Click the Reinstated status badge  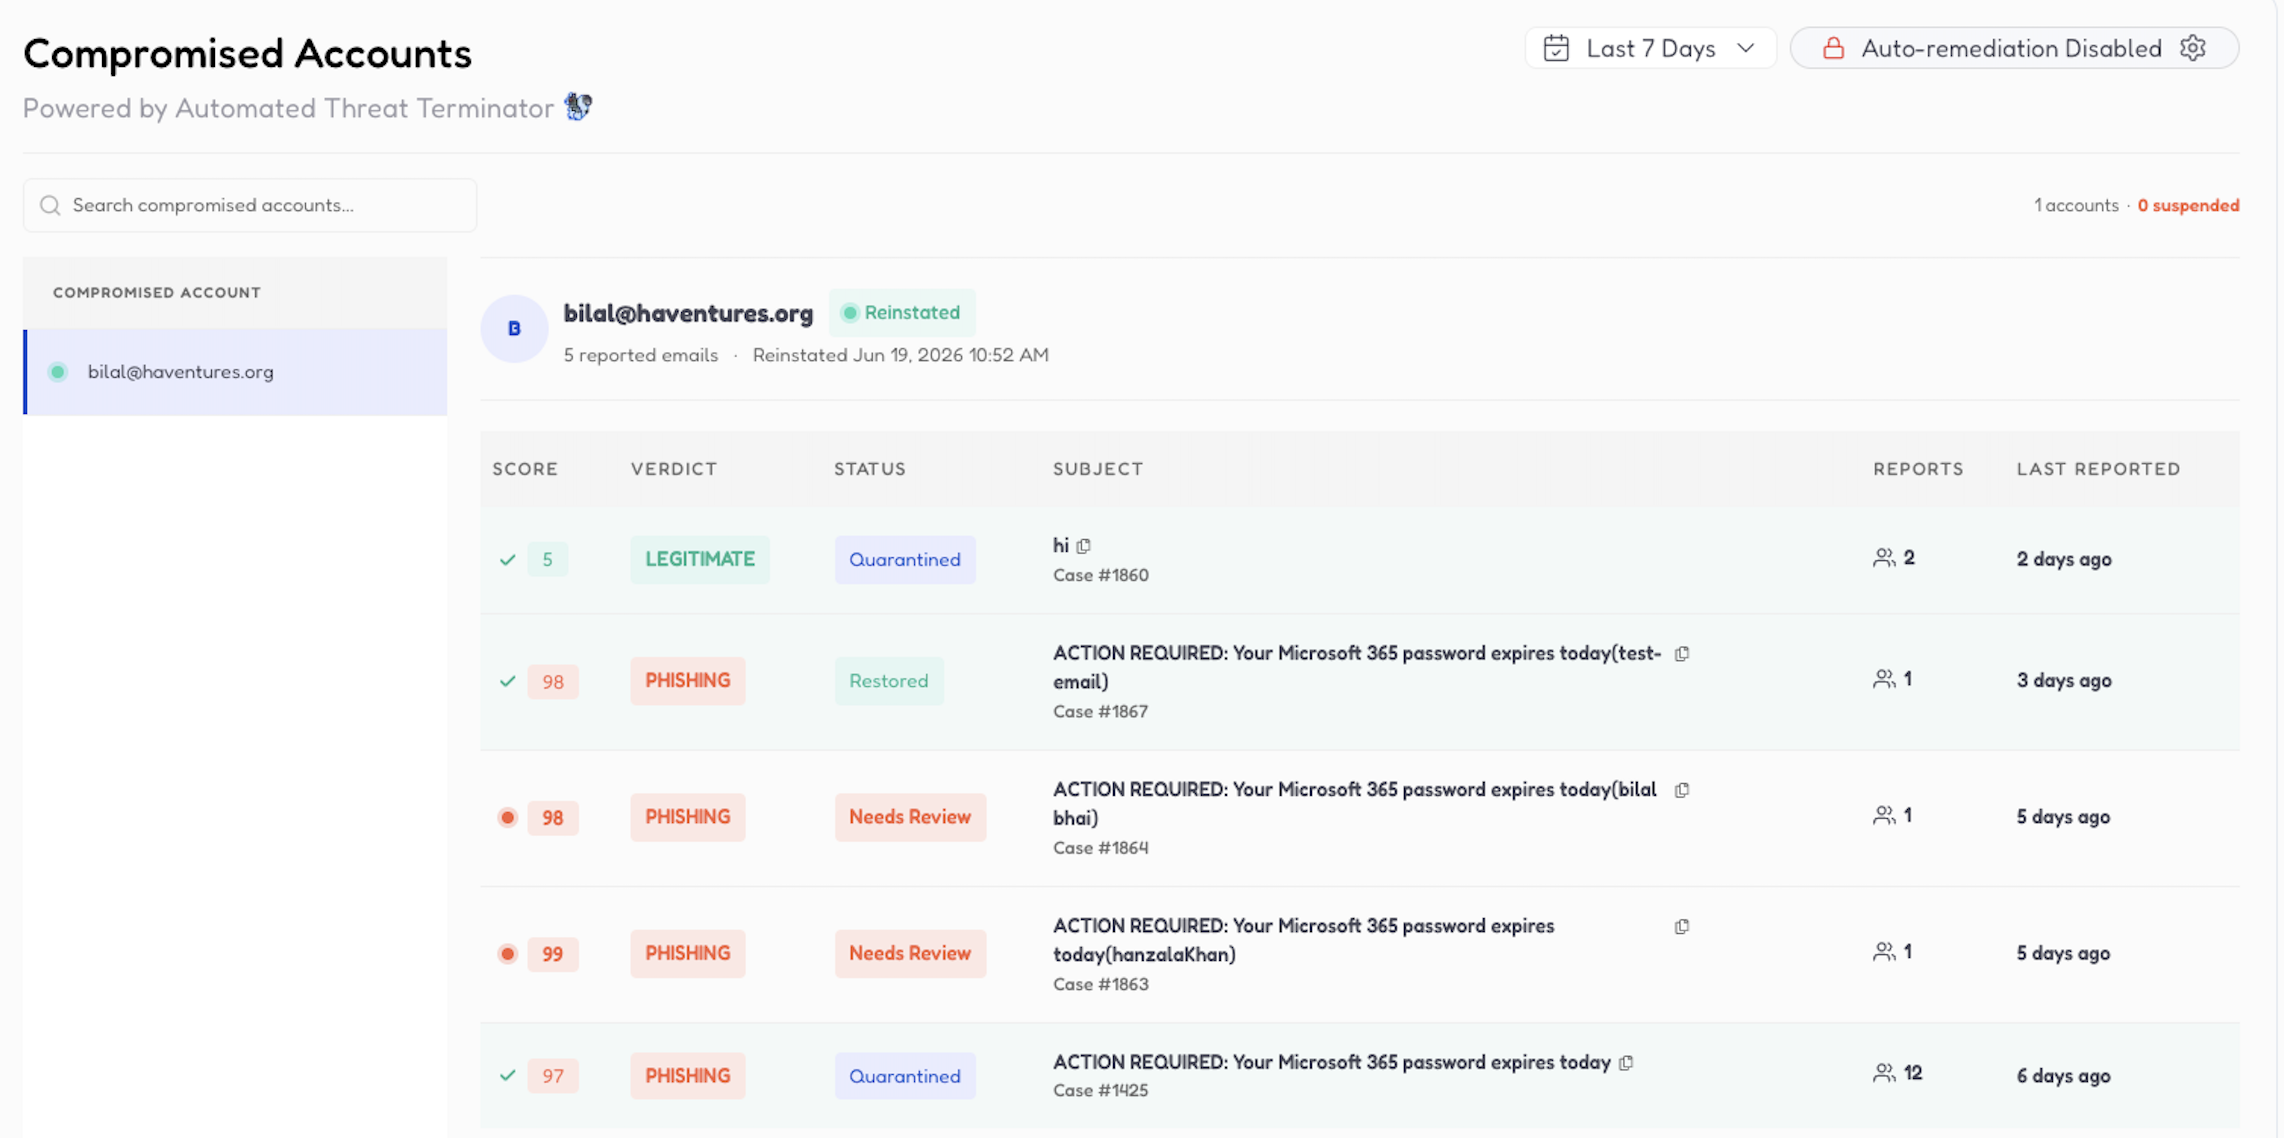[x=902, y=313]
